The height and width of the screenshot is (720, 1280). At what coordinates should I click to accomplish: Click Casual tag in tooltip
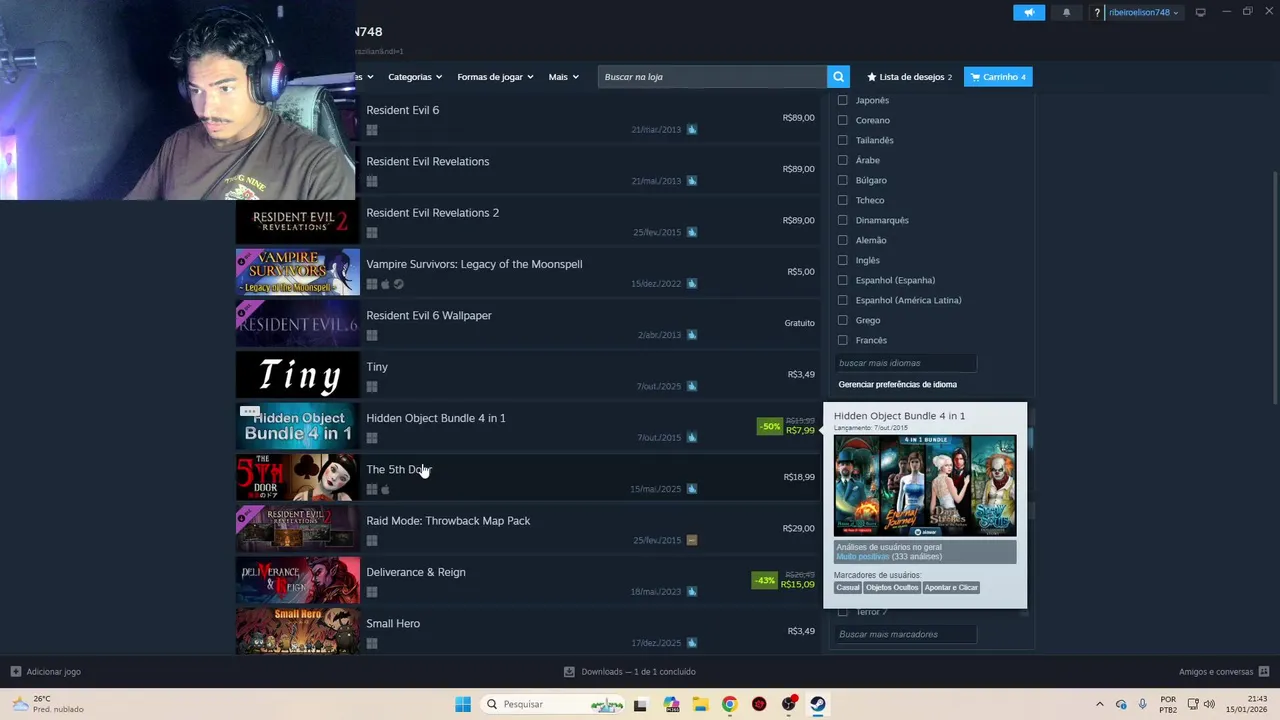[x=847, y=587]
